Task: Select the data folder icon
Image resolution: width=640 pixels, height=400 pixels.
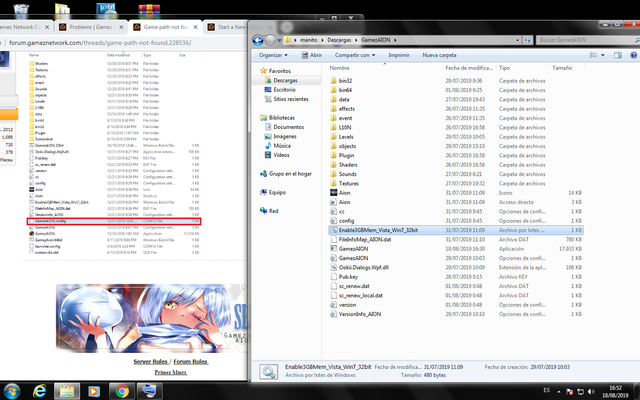Action: (x=333, y=99)
